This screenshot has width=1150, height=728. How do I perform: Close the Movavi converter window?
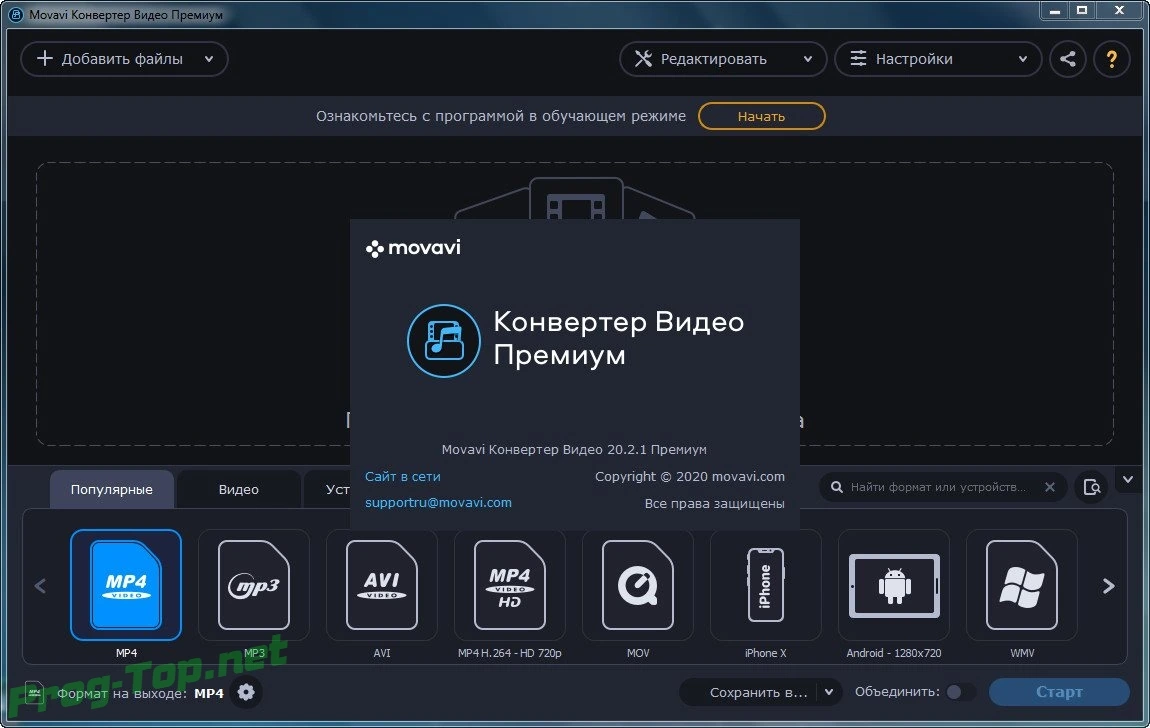[x=1120, y=10]
